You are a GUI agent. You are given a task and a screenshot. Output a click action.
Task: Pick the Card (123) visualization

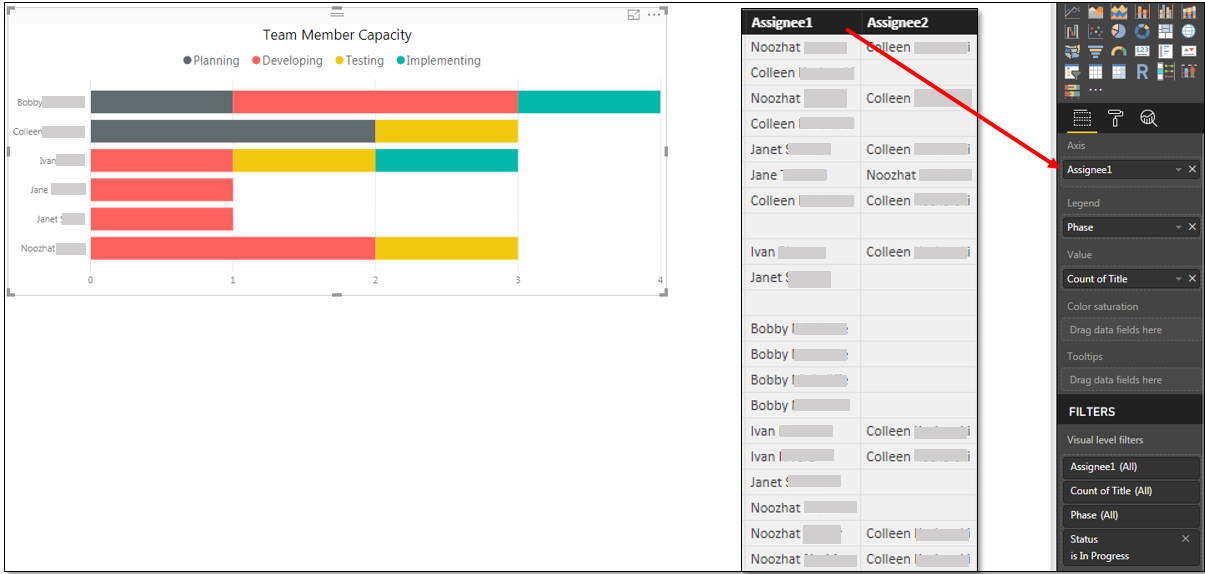click(x=1142, y=50)
